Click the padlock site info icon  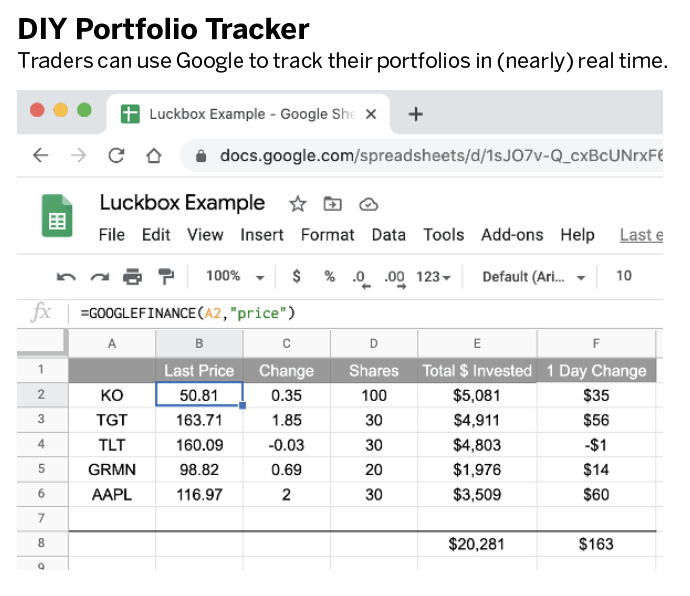(201, 156)
